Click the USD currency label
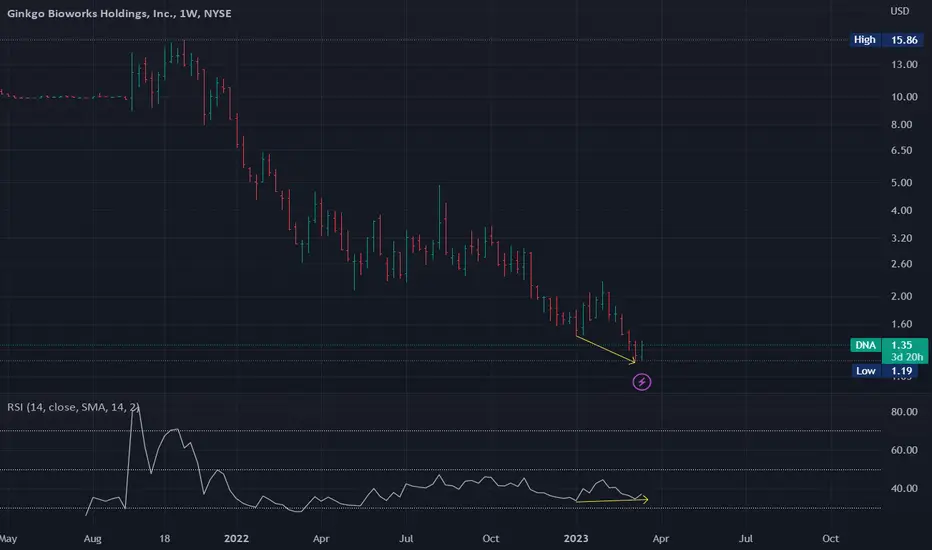 (x=899, y=11)
